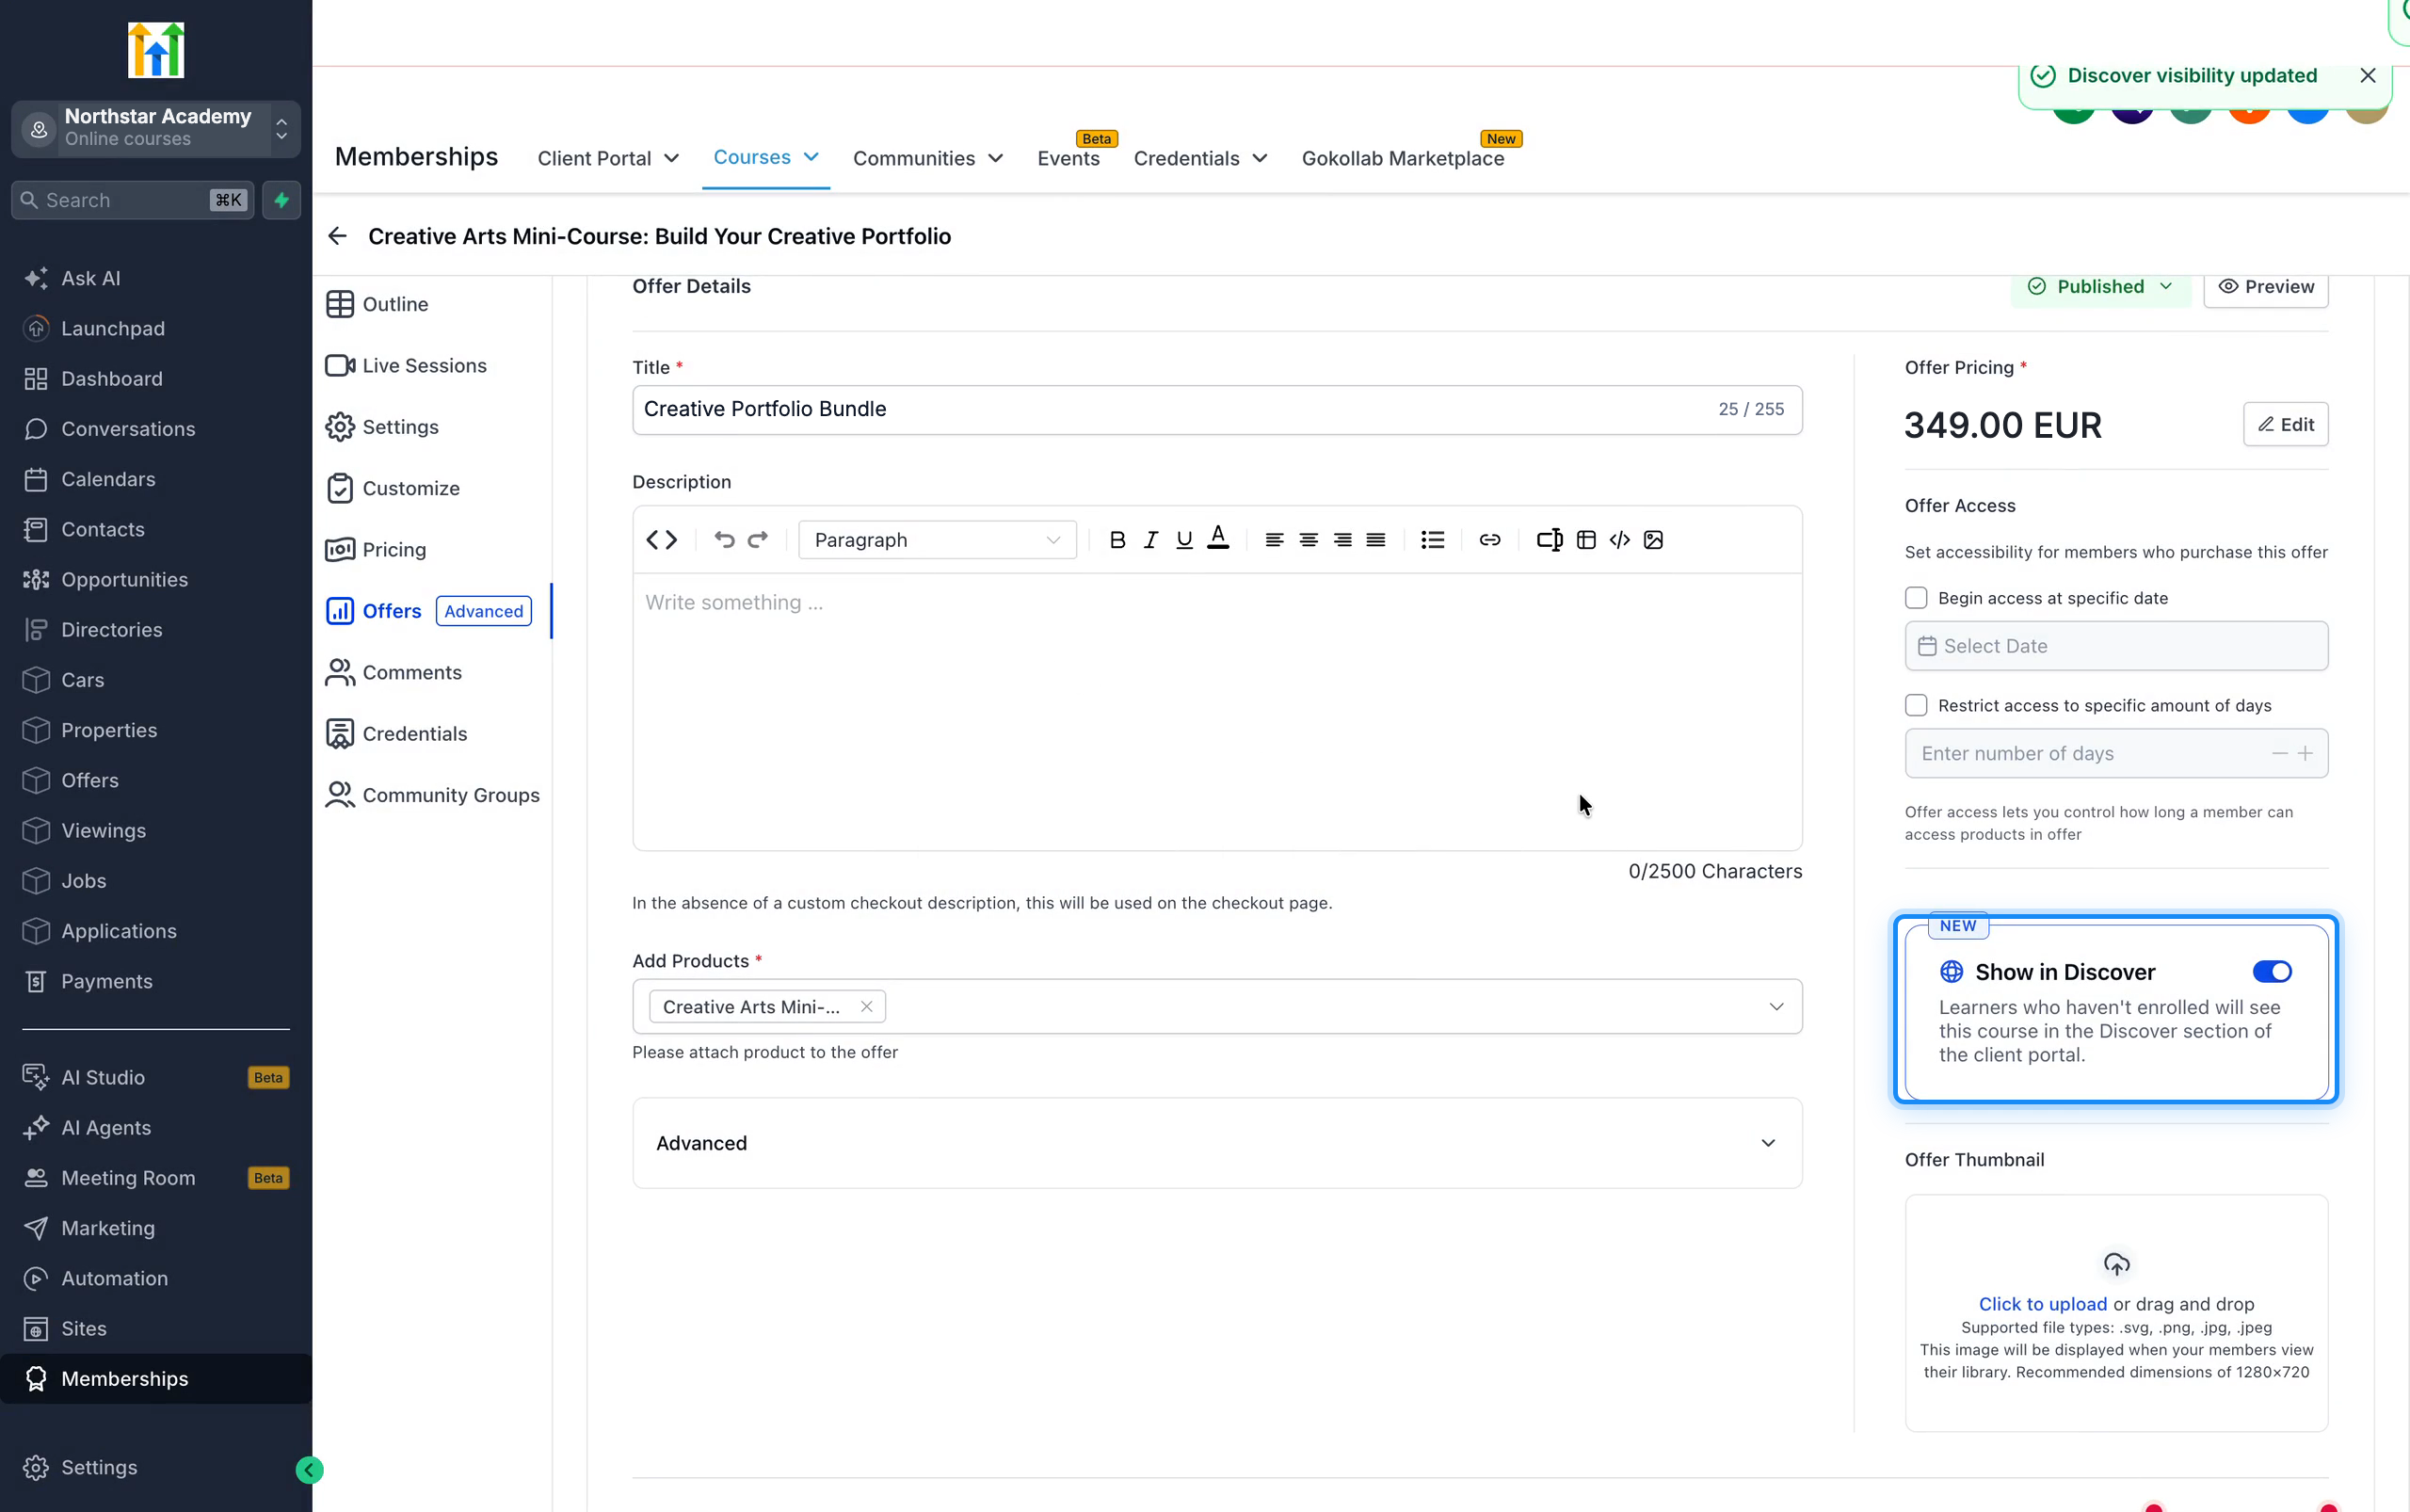Apply underline formatting in description editor
2410x1512 pixels.
(1184, 540)
